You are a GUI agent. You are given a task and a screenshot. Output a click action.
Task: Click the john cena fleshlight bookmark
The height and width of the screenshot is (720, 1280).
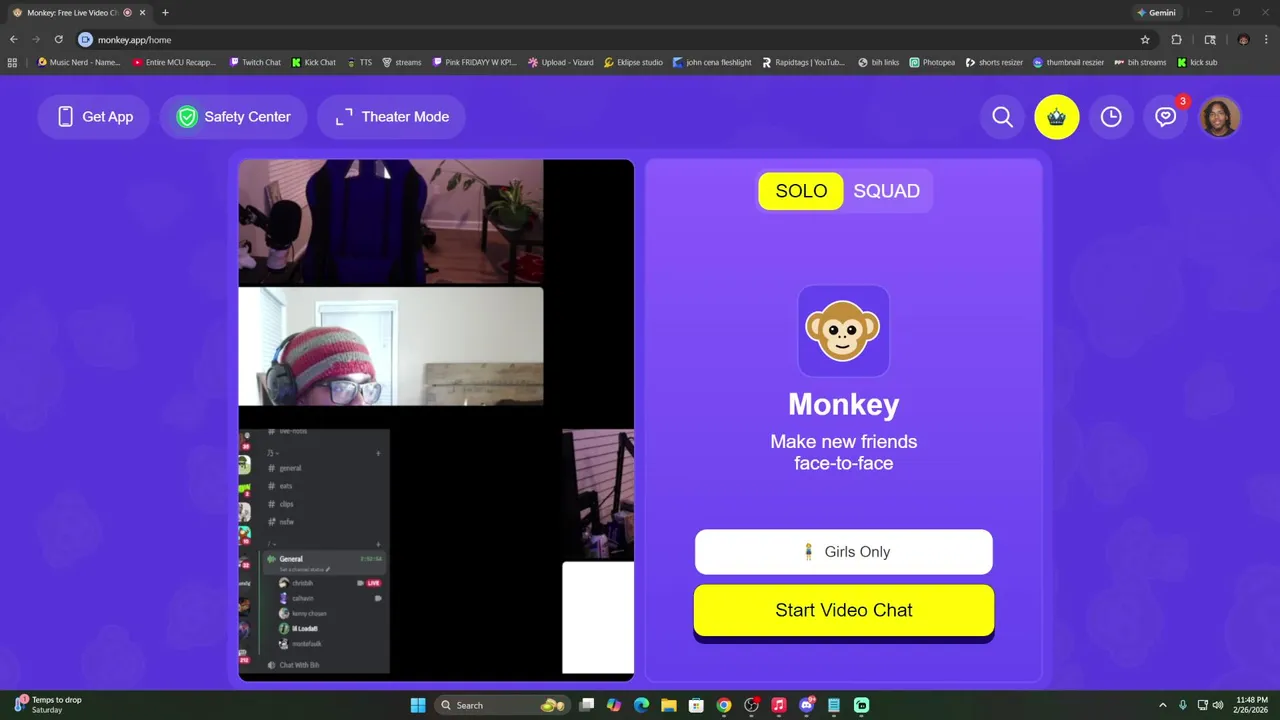[x=712, y=62]
